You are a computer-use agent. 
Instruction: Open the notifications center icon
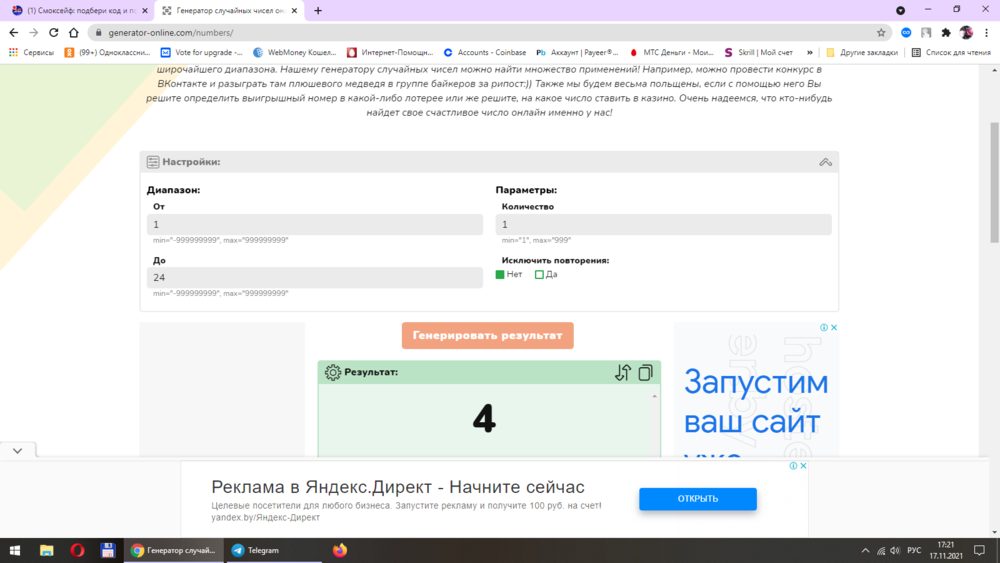(x=980, y=550)
